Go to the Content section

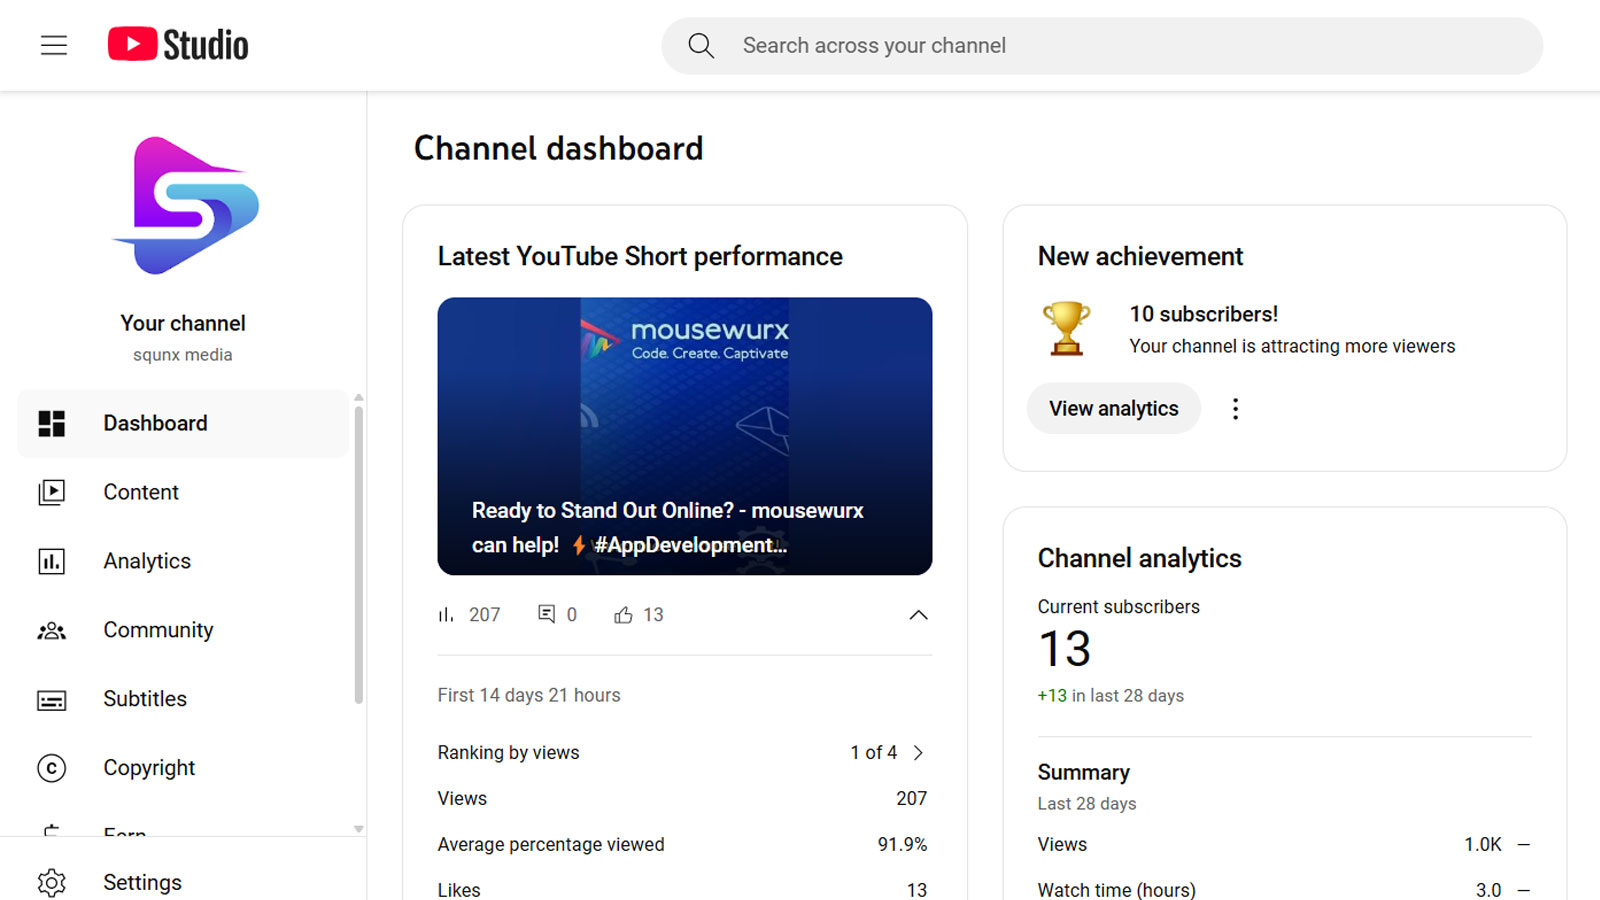pyautogui.click(x=183, y=492)
